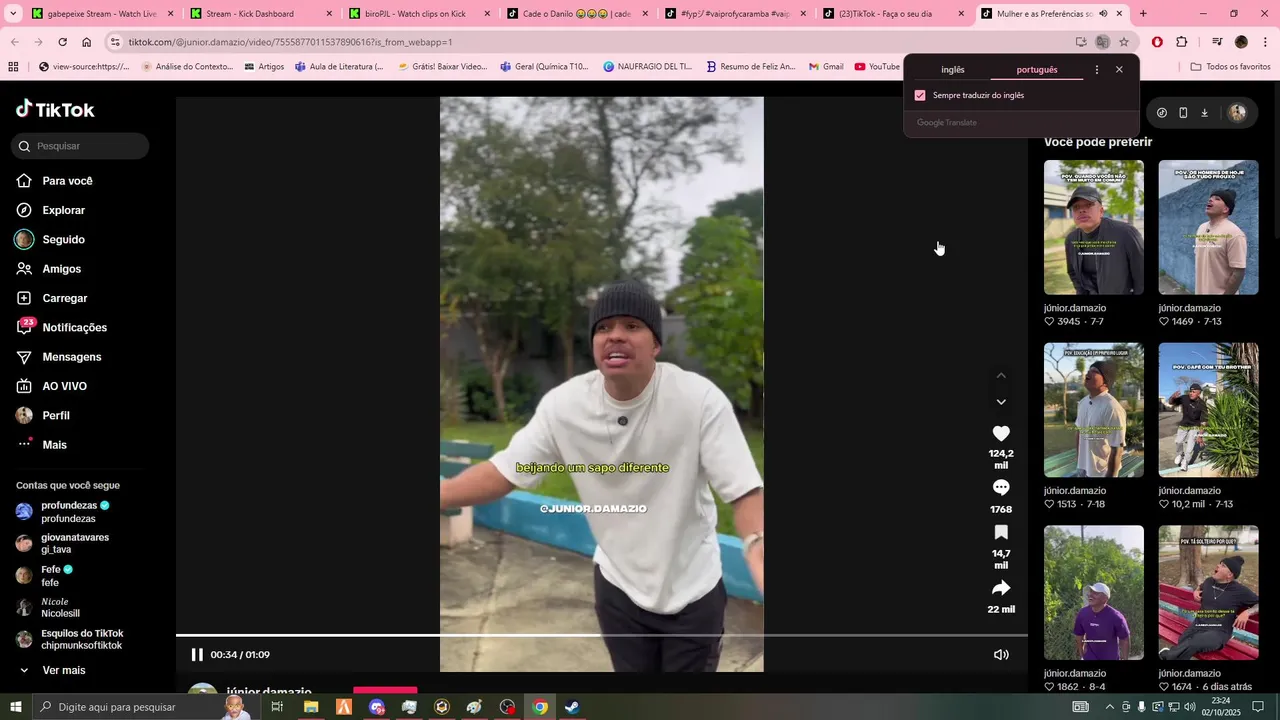The height and width of the screenshot is (720, 1280).
Task: Bookmark this page with the star icon
Action: point(1124,42)
